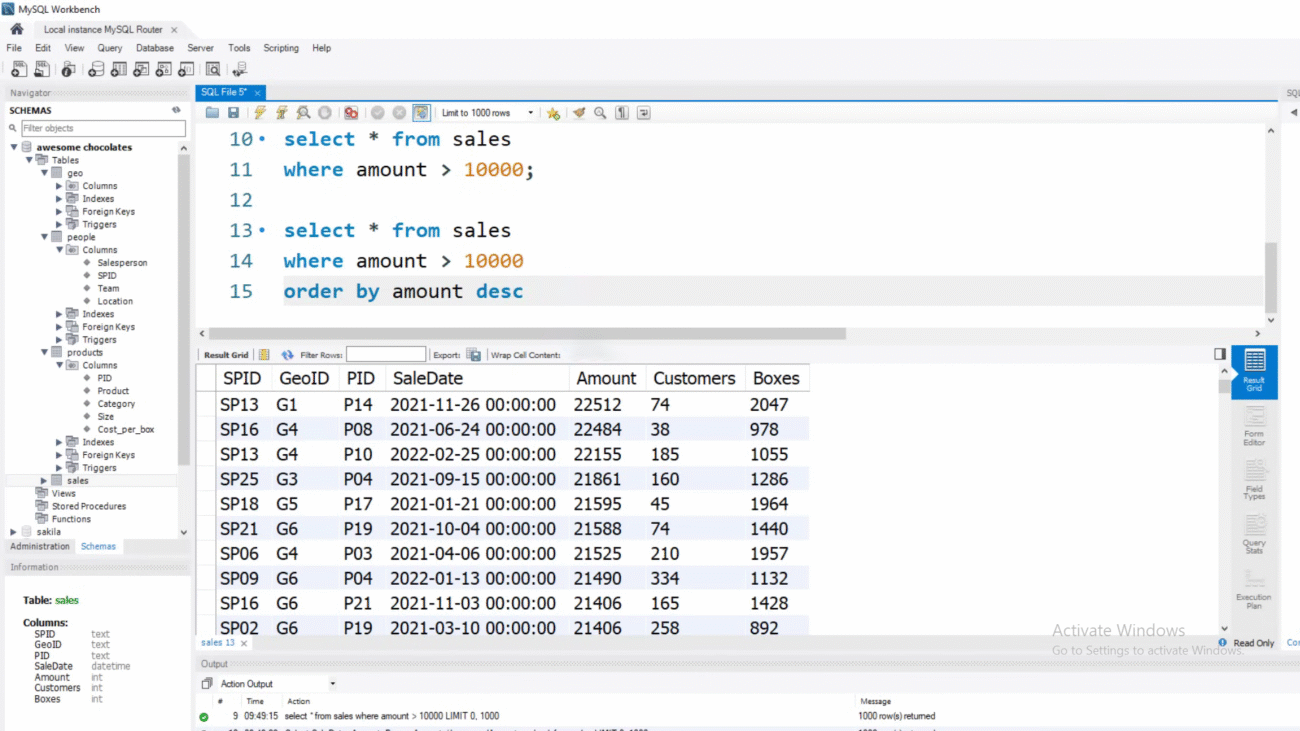Viewport: 1300px width, 731px height.
Task: Toggle auto-commit mode button
Action: [421, 113]
